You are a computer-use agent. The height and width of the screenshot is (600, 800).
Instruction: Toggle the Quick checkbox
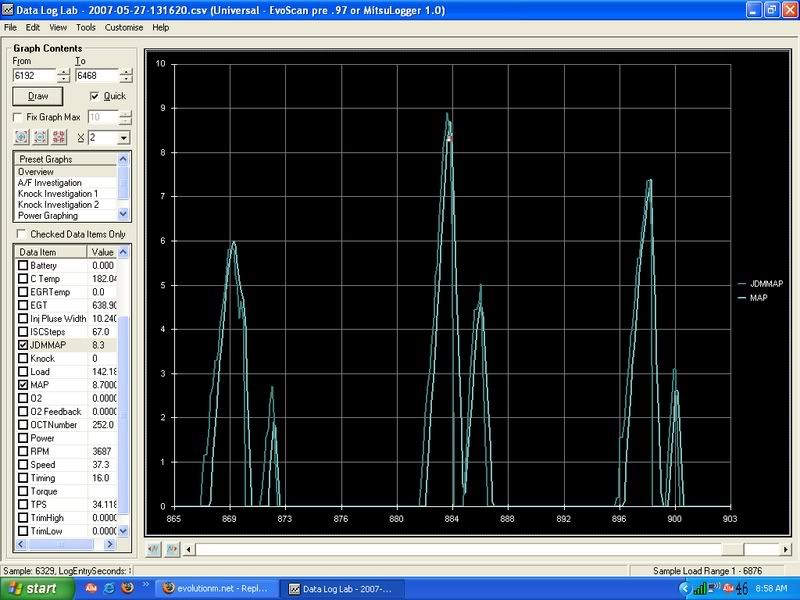pyautogui.click(x=95, y=96)
